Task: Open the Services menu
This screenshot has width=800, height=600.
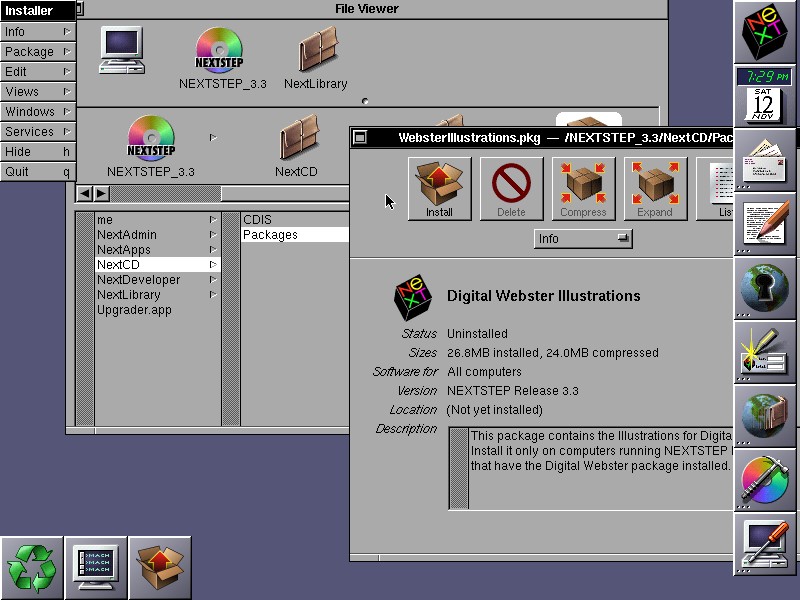Action: tap(38, 132)
